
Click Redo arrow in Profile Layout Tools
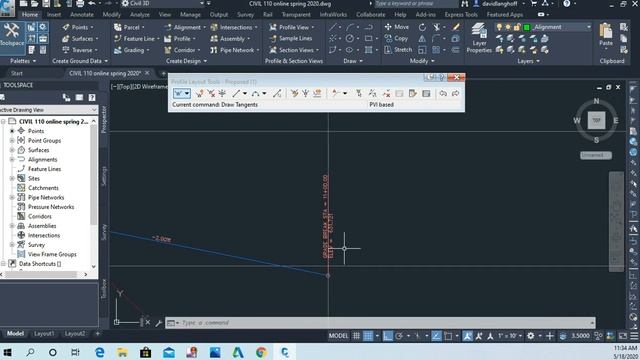(455, 93)
